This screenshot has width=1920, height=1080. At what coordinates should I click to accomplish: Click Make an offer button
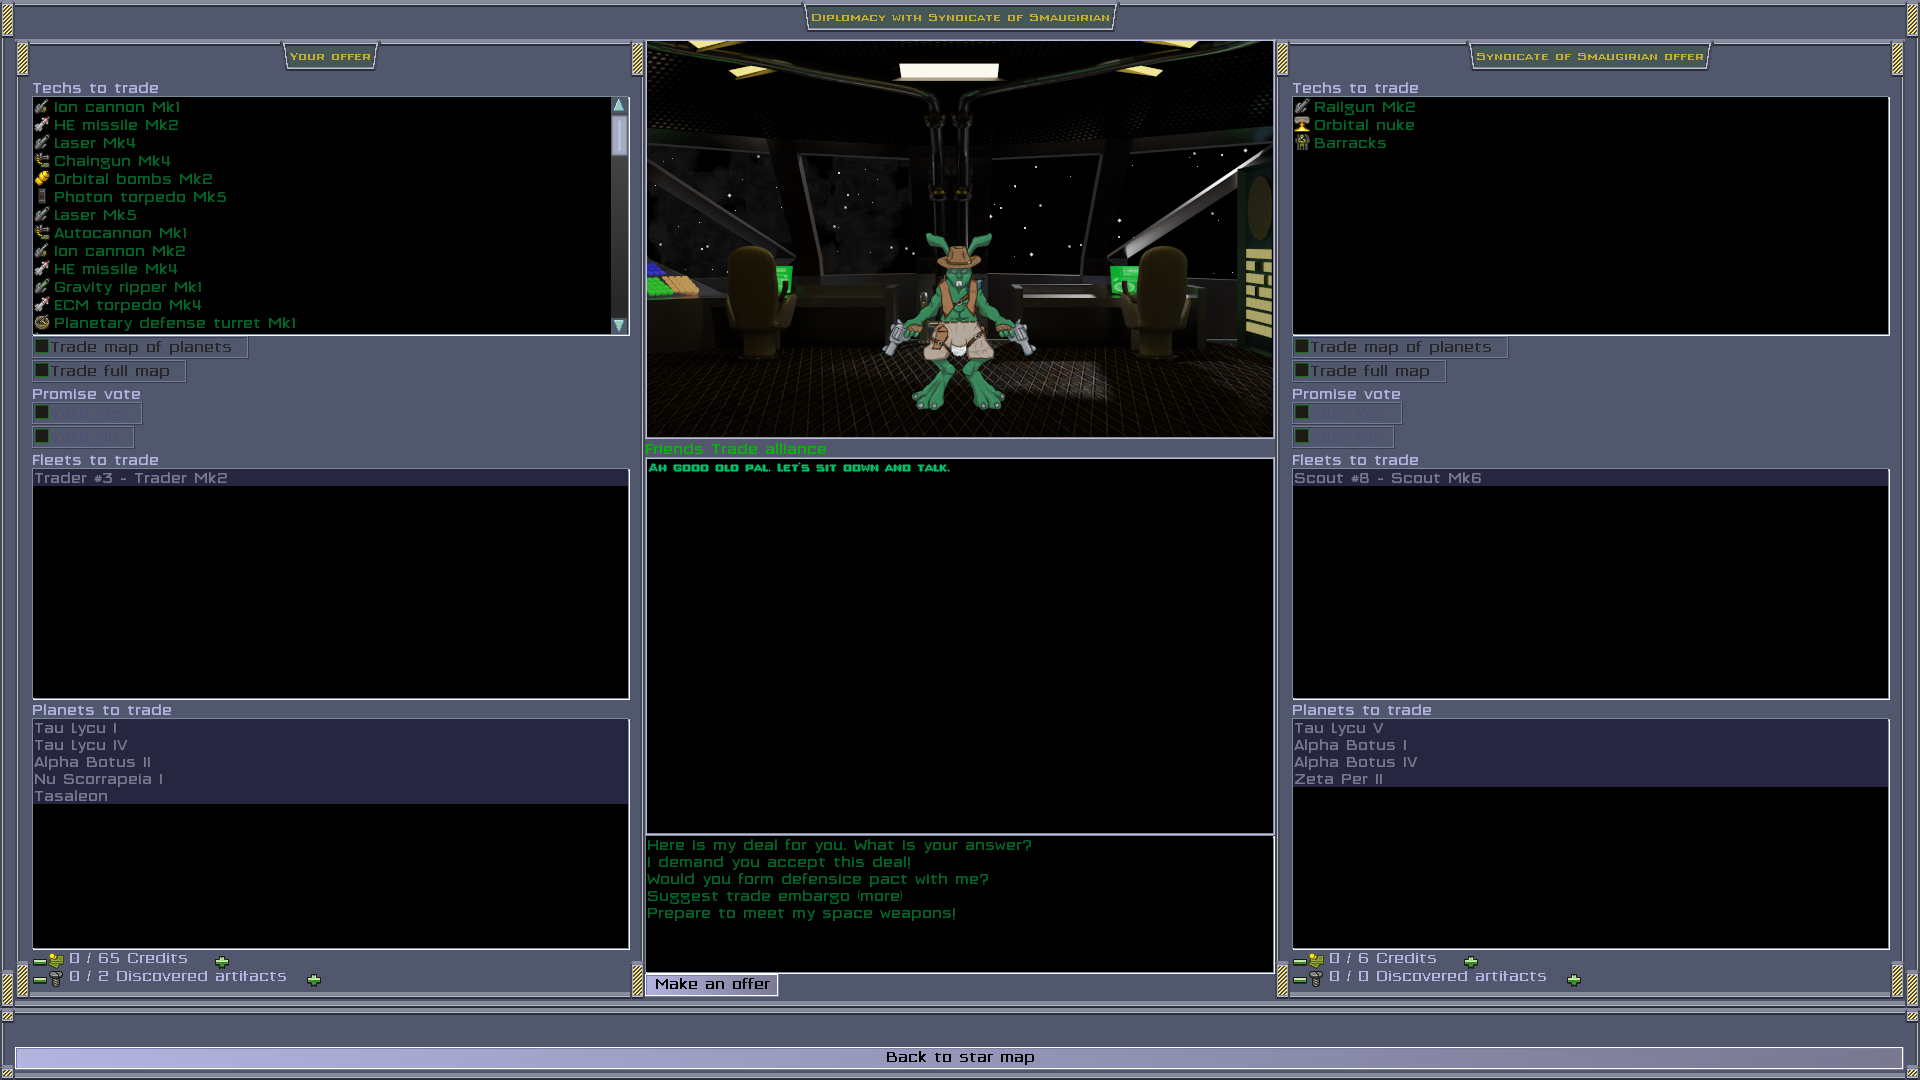(x=712, y=985)
